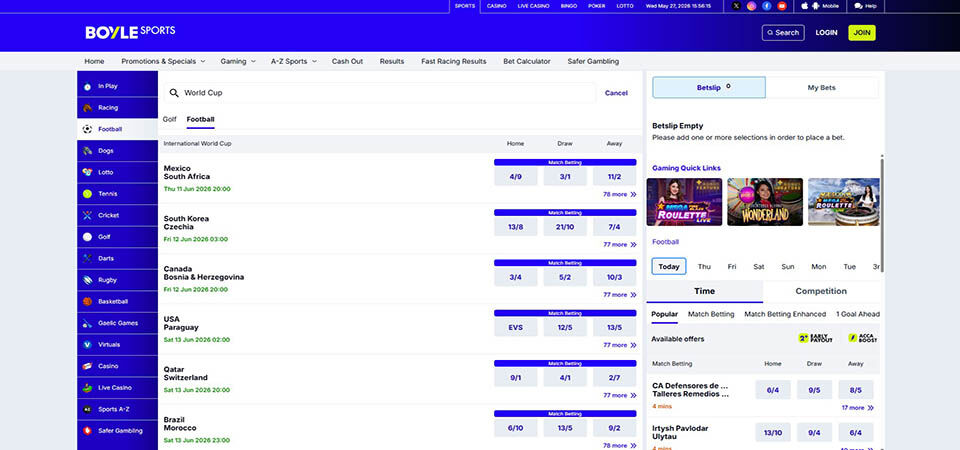Image resolution: width=960 pixels, height=450 pixels.
Task: Select Safer Gambling in the sidebar
Action: tap(118, 430)
